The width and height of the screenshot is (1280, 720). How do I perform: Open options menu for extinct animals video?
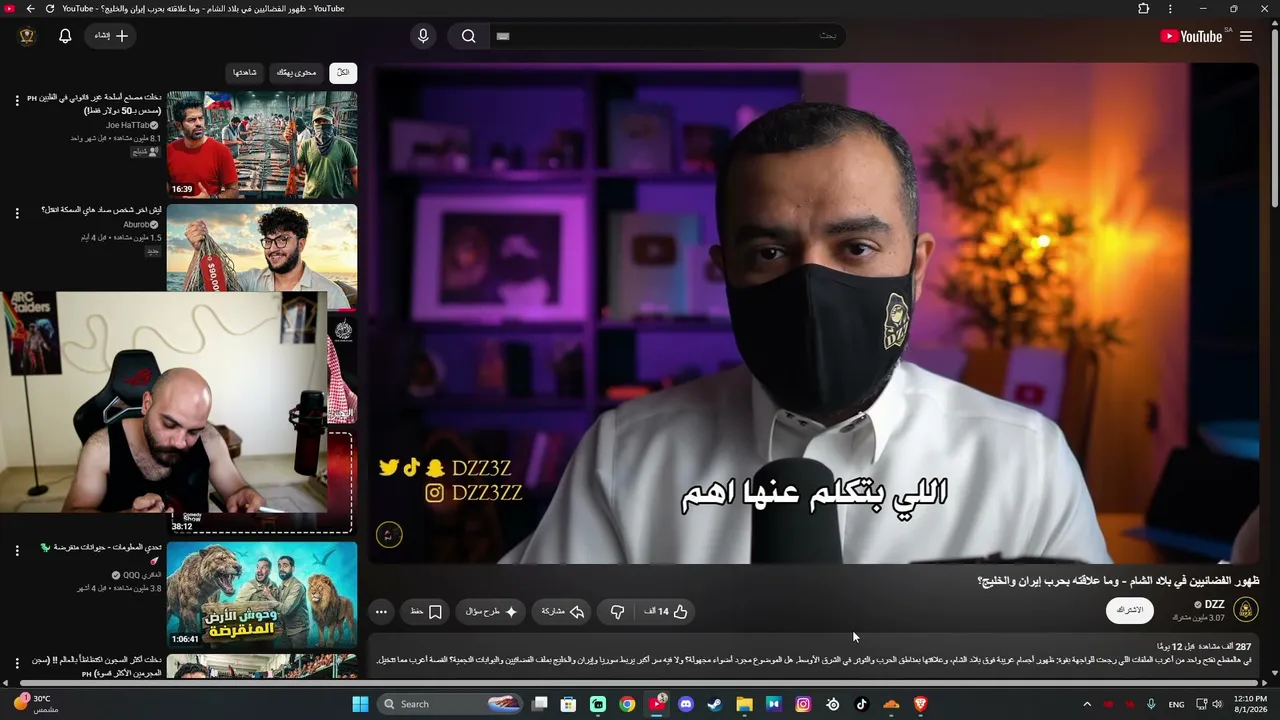[17, 551]
